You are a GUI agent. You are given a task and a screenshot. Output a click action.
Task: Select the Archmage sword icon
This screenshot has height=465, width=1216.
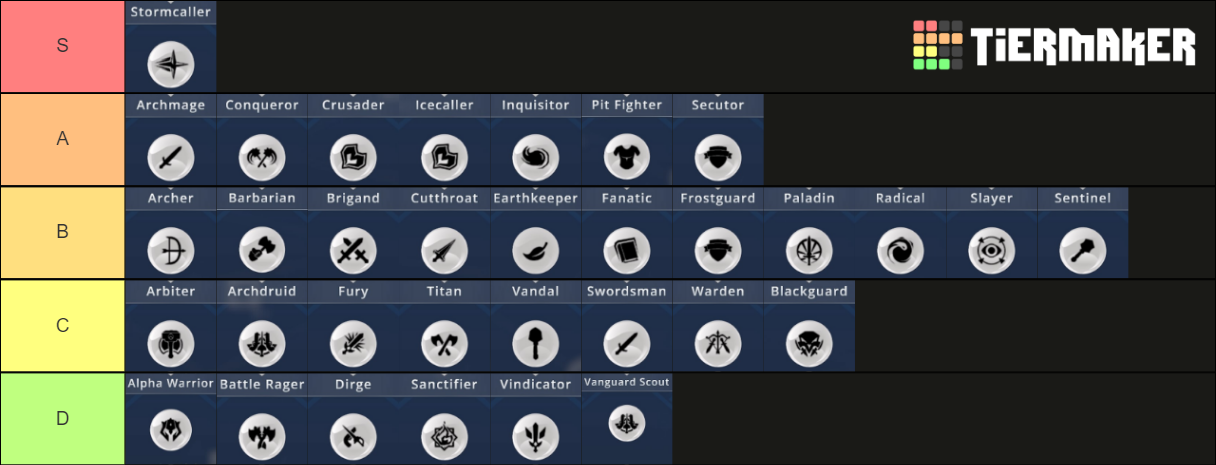(x=170, y=157)
